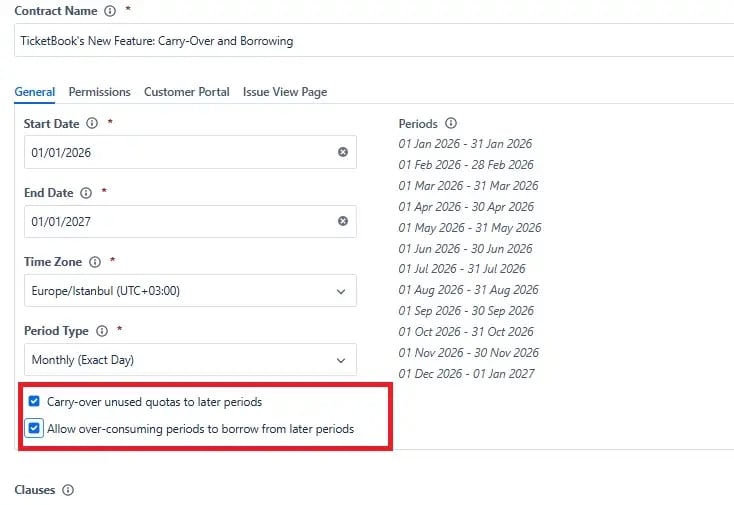Screen dimensions: 734x505
Task: Click the Start Date input field
Action: [x=180, y=152]
